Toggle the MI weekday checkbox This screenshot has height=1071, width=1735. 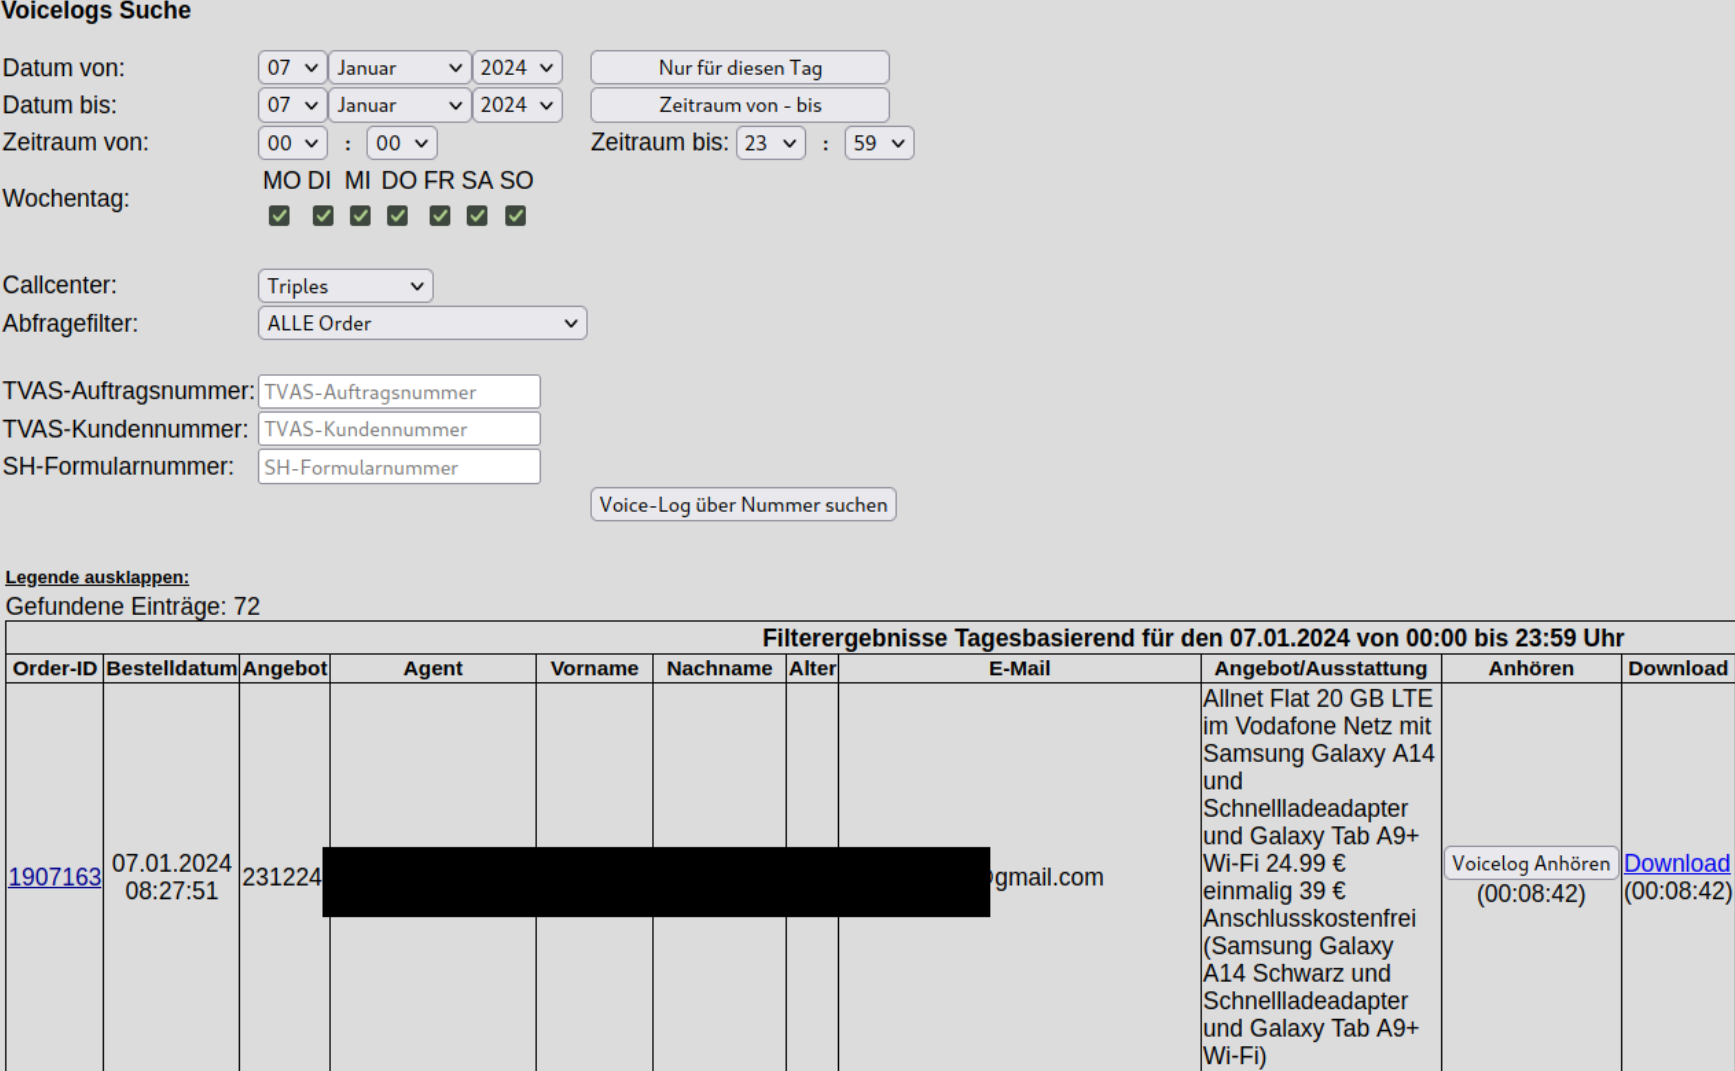[x=360, y=216]
